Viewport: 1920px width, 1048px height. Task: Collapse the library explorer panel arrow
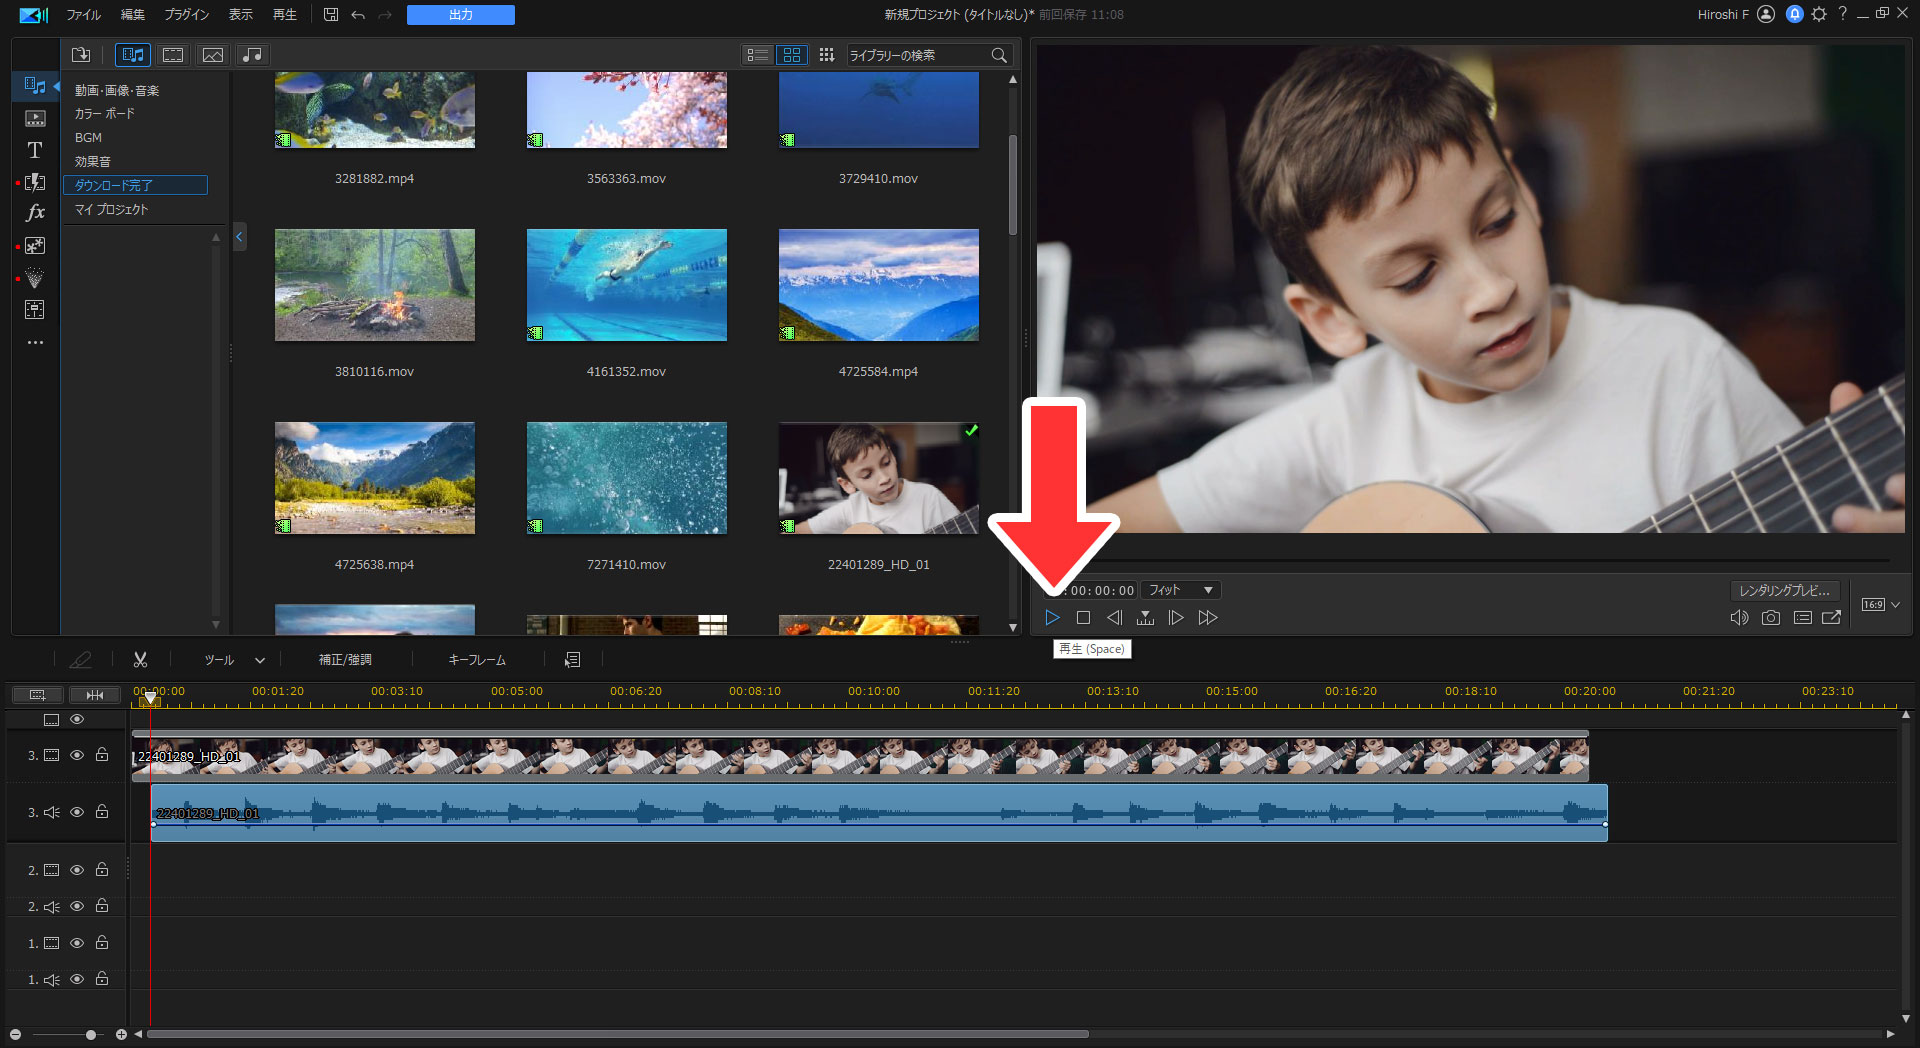pyautogui.click(x=239, y=237)
